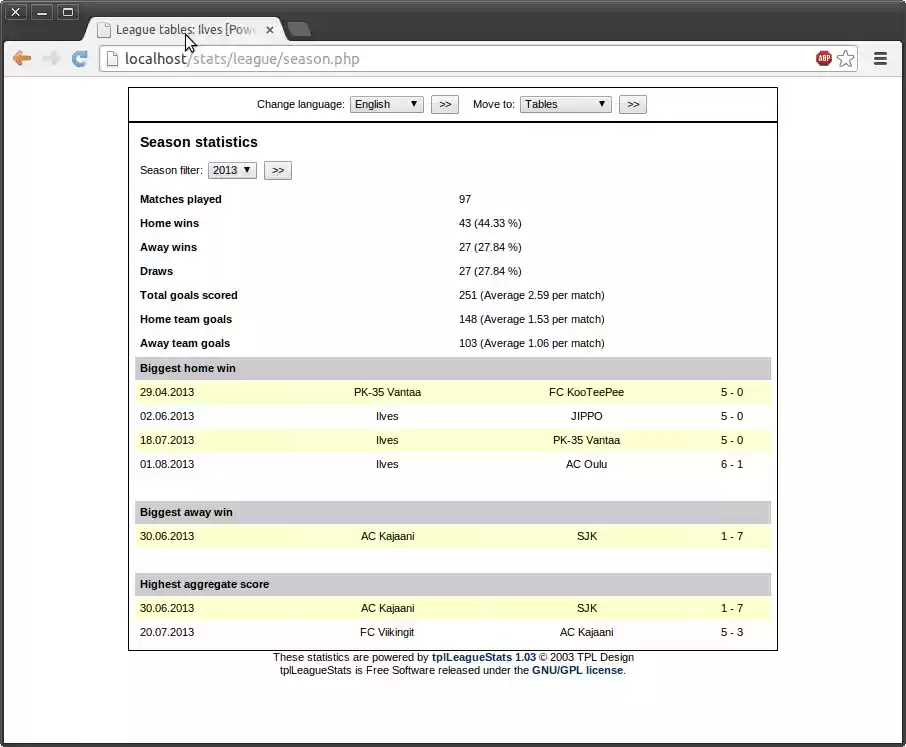Open the AdBlock Plus extension icon
The image size is (906, 747).
click(822, 58)
